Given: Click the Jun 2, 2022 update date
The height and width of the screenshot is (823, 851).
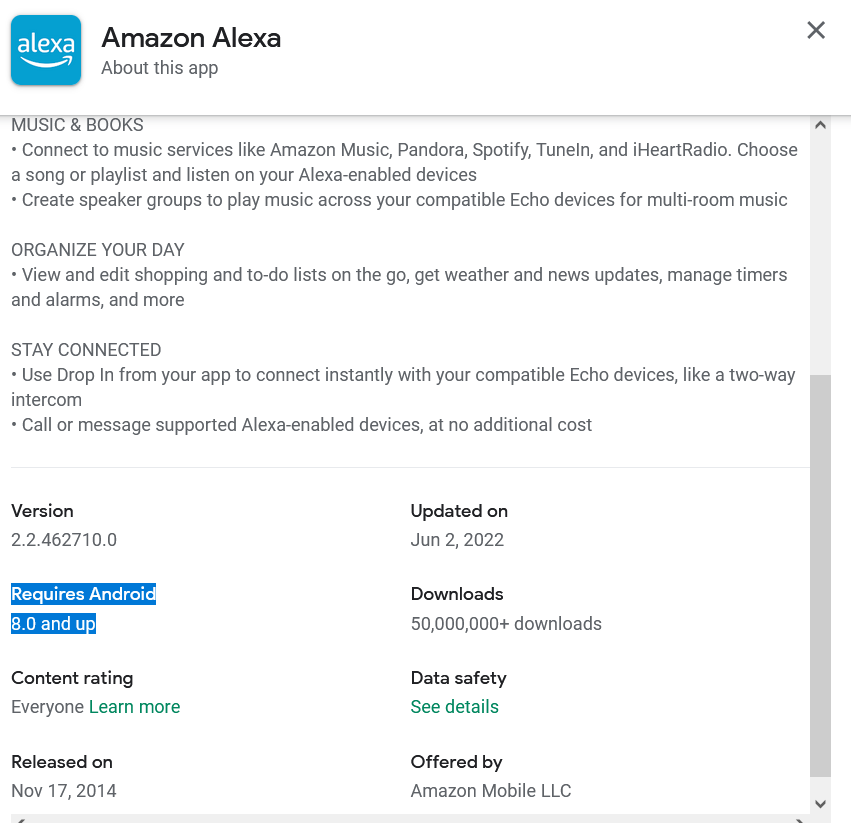Looking at the screenshot, I should [x=457, y=540].
